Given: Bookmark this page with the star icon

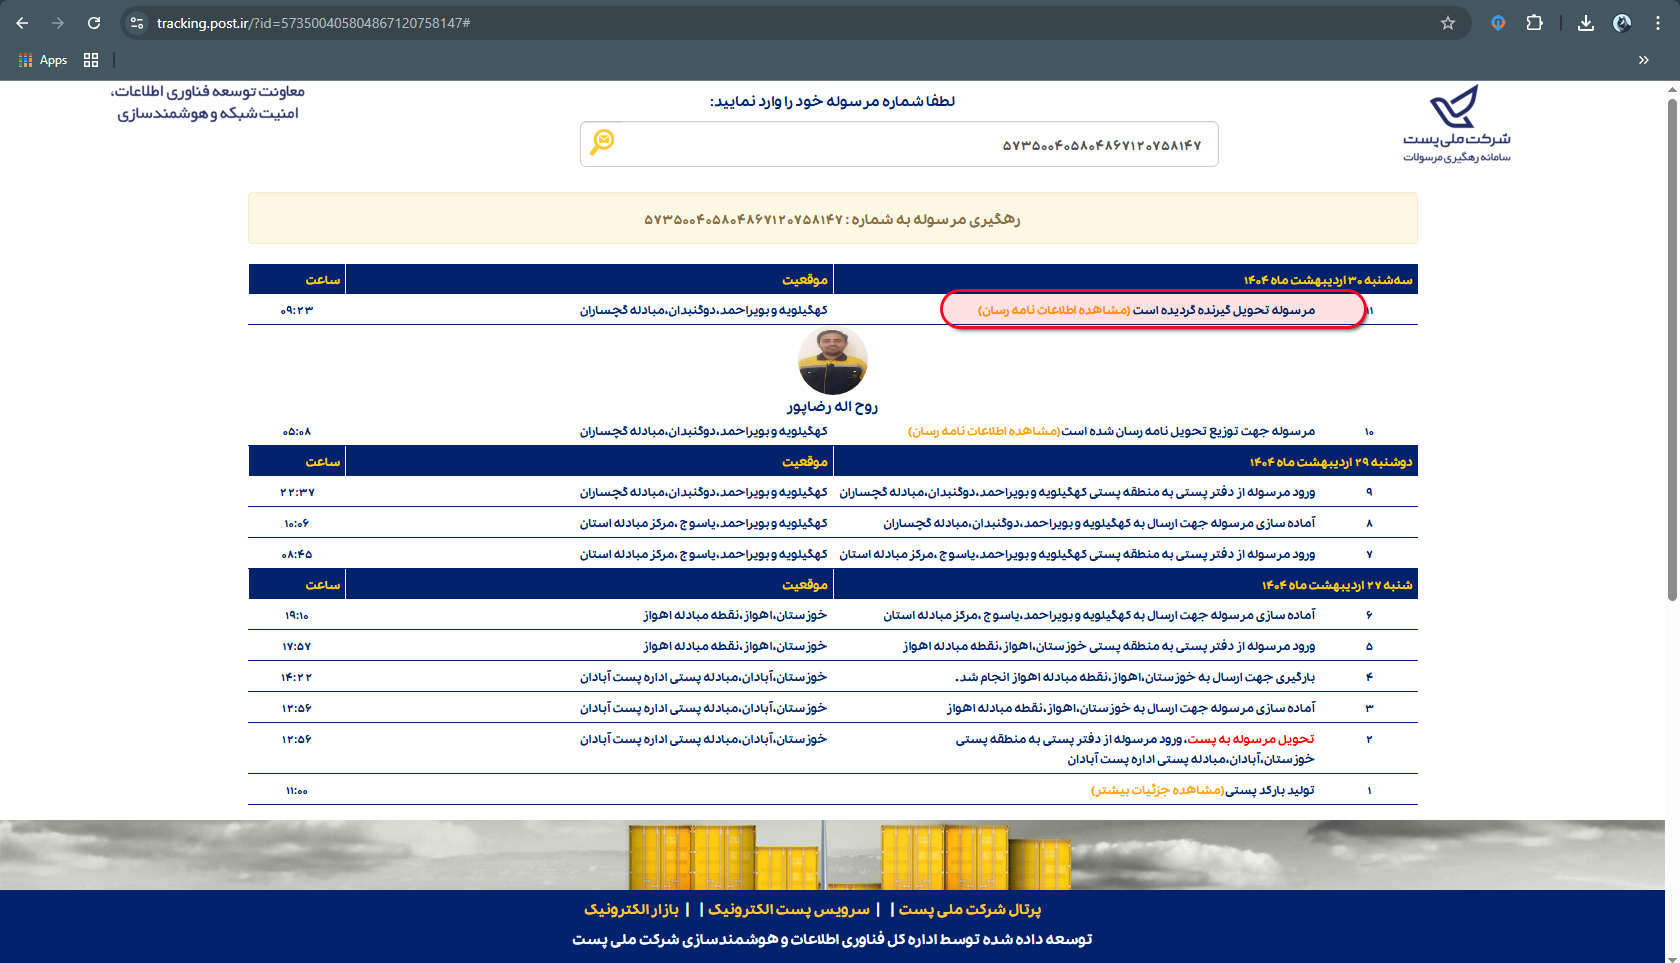Looking at the screenshot, I should (1448, 23).
